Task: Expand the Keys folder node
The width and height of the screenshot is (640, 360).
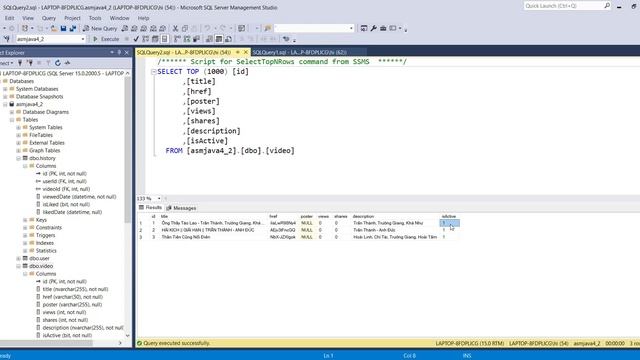Action: 25,220
